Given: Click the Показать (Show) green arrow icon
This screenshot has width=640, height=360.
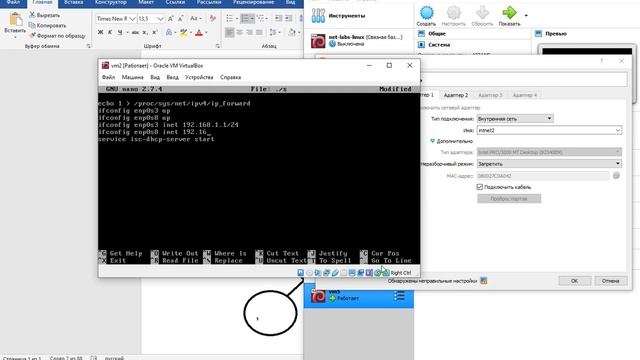Looking at the screenshot, I should click(509, 13).
